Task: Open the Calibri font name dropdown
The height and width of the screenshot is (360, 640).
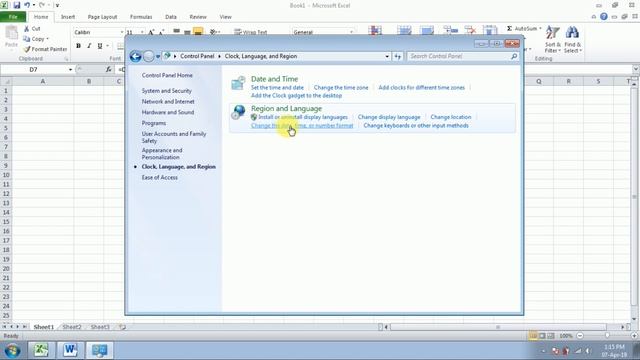Action: point(122,32)
